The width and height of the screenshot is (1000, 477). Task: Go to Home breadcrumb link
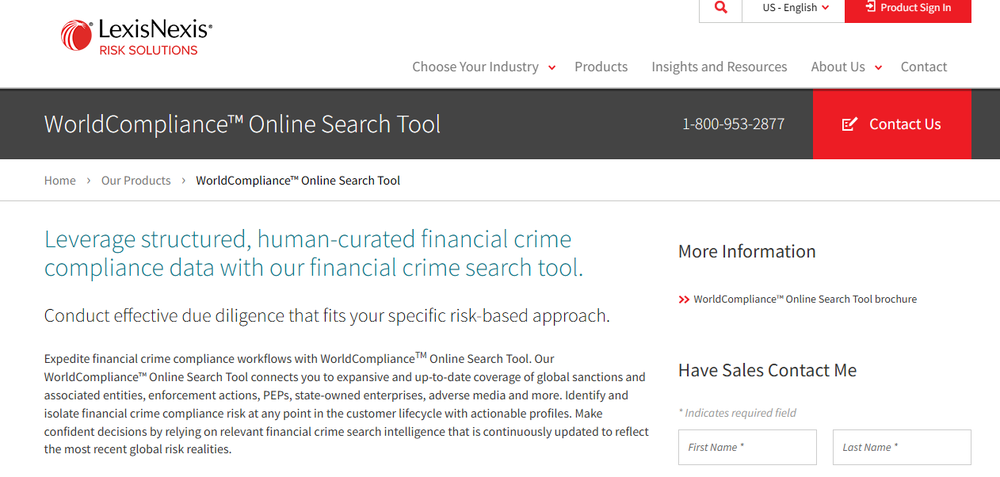coord(60,180)
